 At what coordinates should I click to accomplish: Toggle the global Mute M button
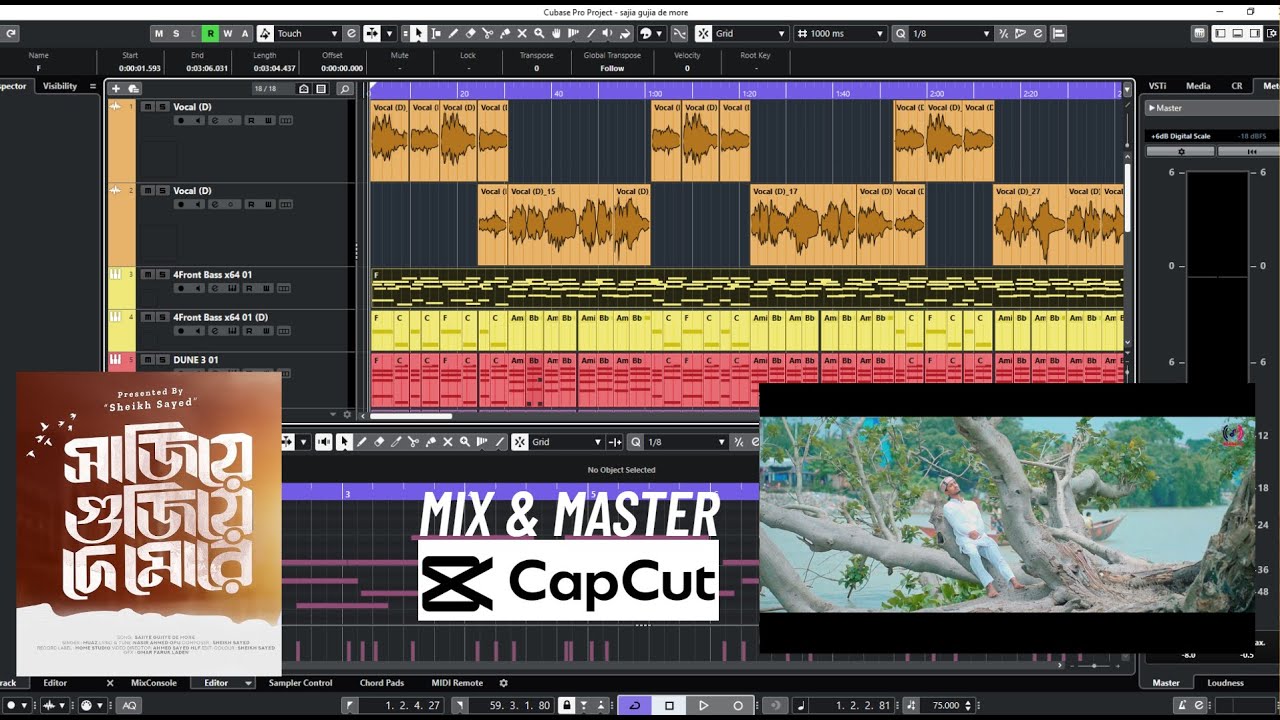[x=158, y=33]
